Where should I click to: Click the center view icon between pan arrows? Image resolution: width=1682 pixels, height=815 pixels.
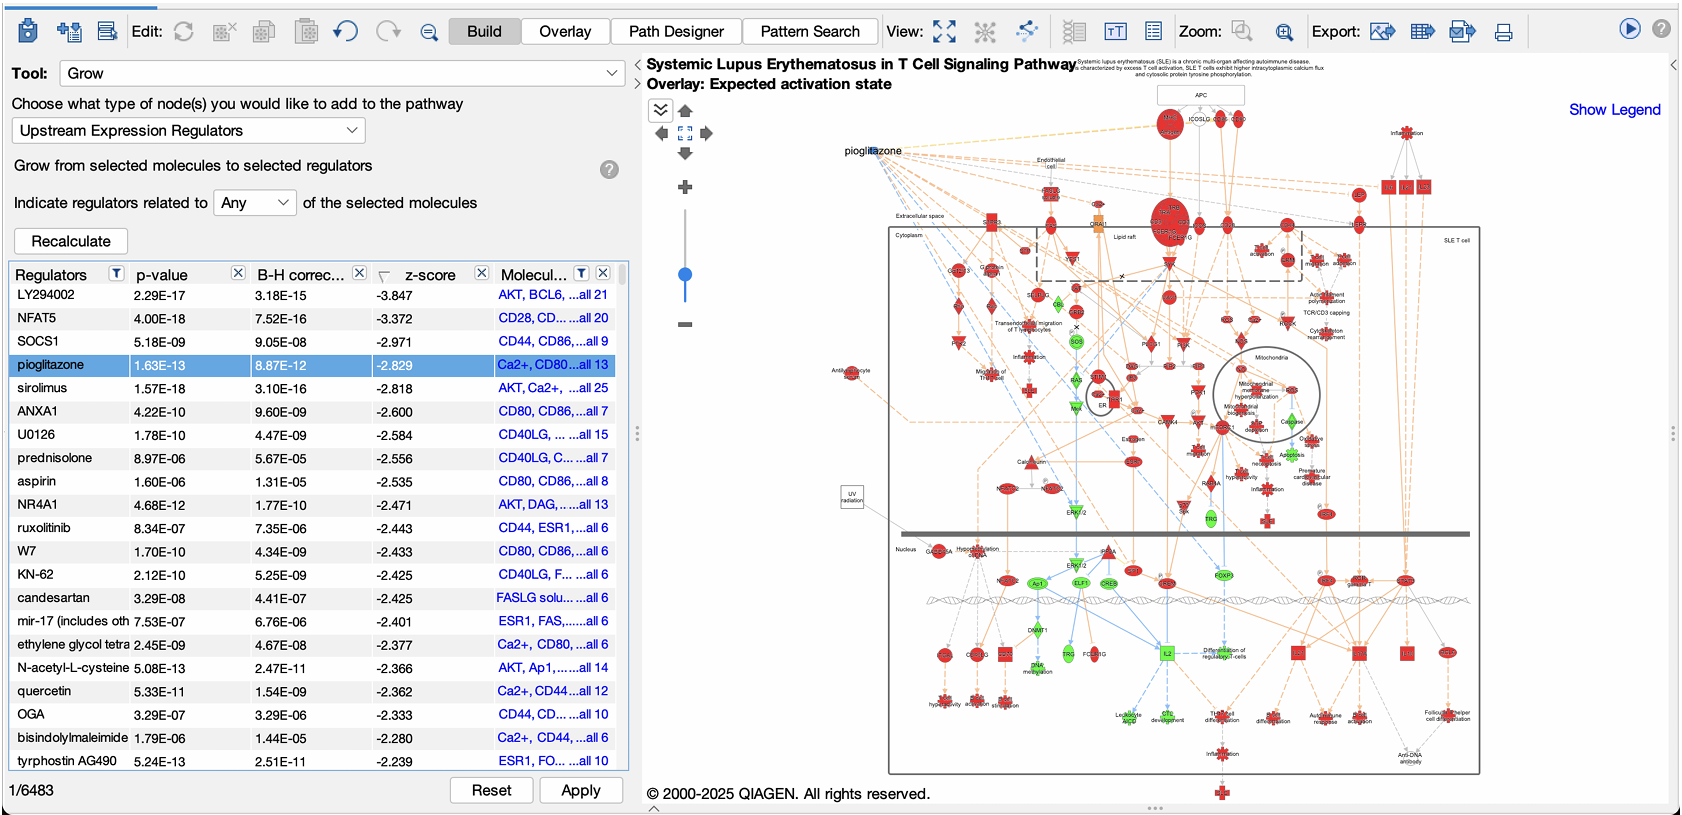coord(685,133)
